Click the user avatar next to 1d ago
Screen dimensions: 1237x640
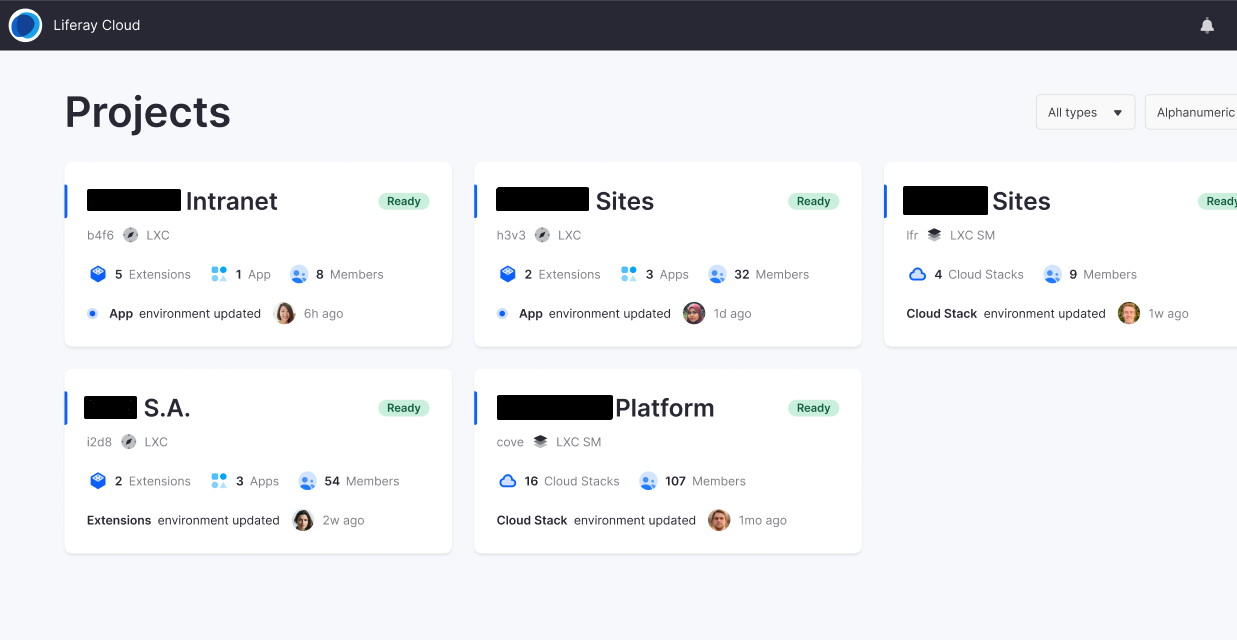pyautogui.click(x=694, y=313)
